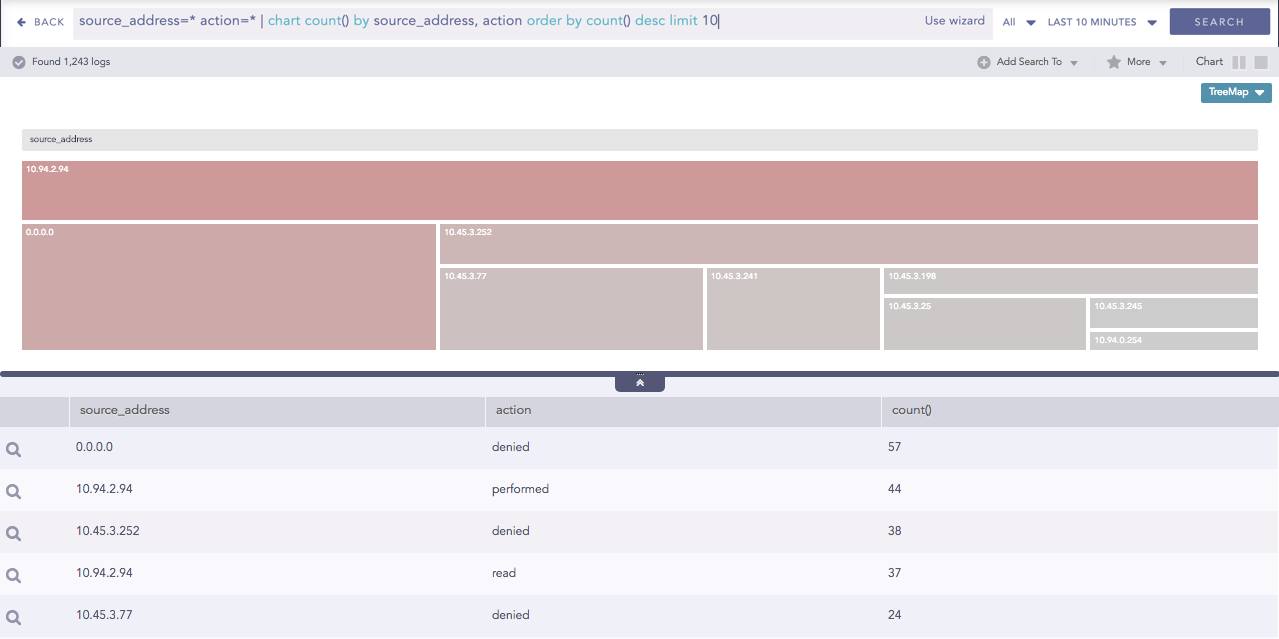Viewport: 1279px width, 639px height.
Task: Click the back arrow icon at top left
Action: pyautogui.click(x=22, y=21)
